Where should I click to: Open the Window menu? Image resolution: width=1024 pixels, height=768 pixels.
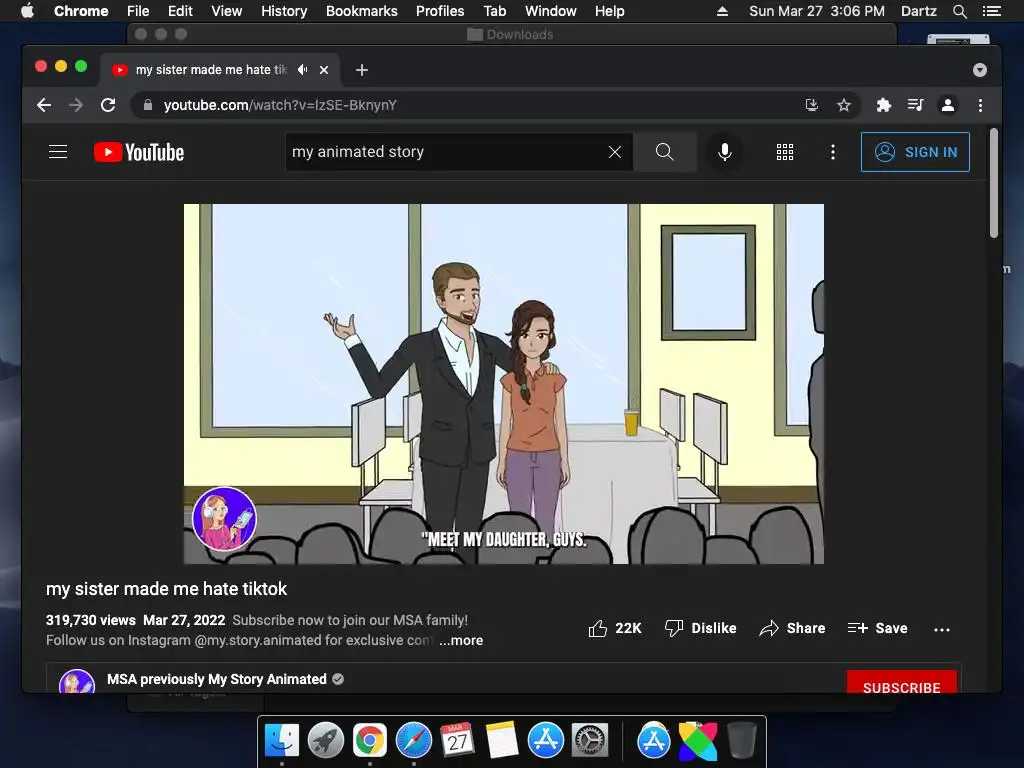[x=551, y=11]
